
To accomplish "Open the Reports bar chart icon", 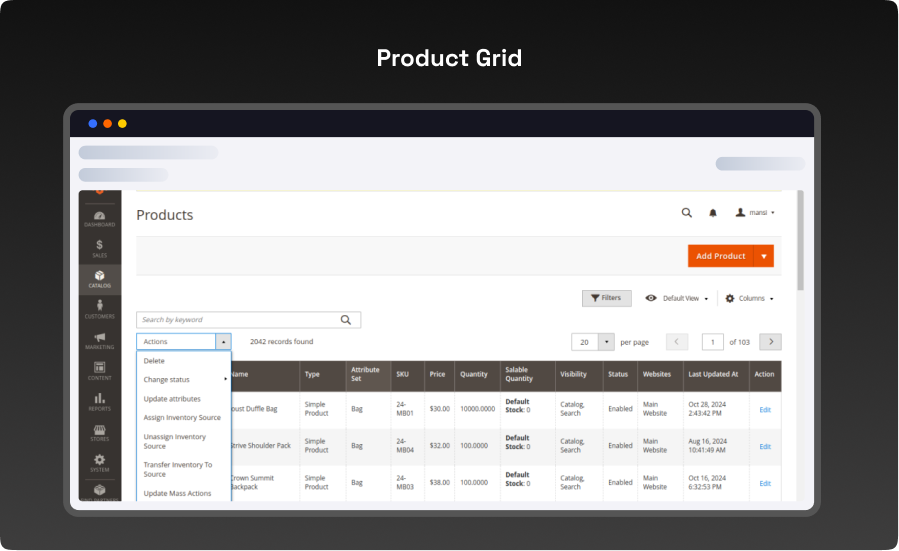I will coord(99,402).
